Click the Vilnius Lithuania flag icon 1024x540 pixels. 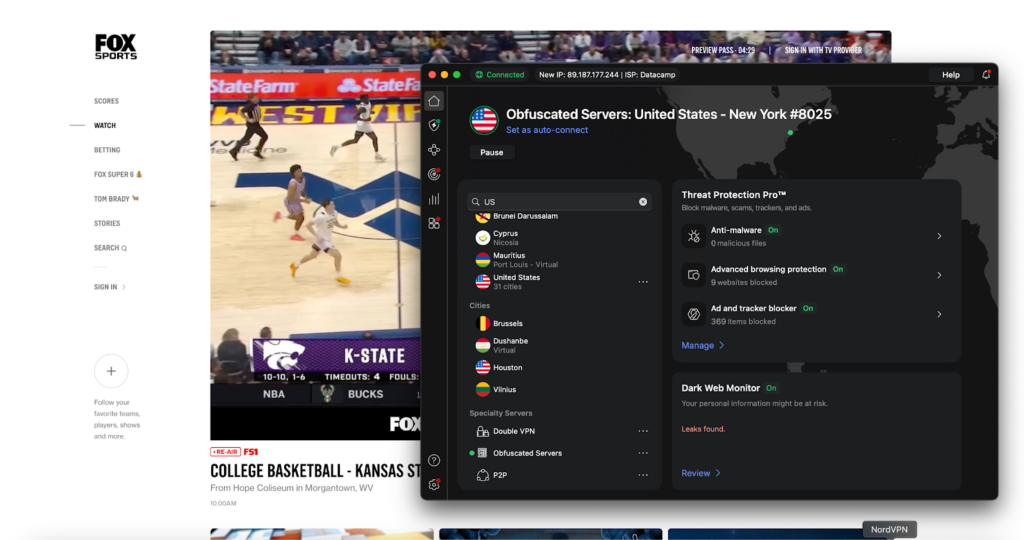(483, 390)
